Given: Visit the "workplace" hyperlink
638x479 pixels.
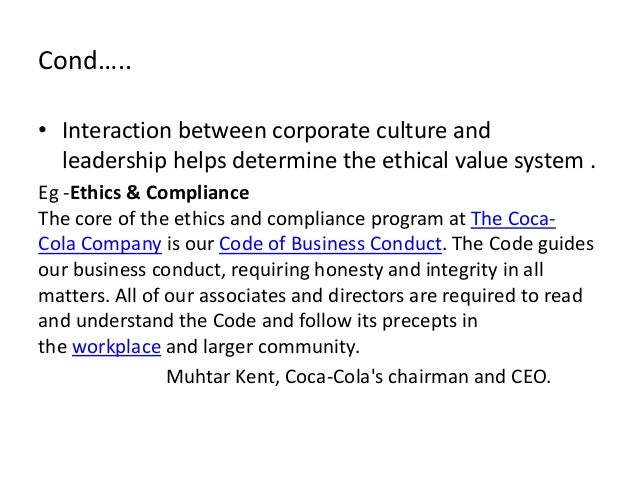Looking at the screenshot, I should pos(116,347).
